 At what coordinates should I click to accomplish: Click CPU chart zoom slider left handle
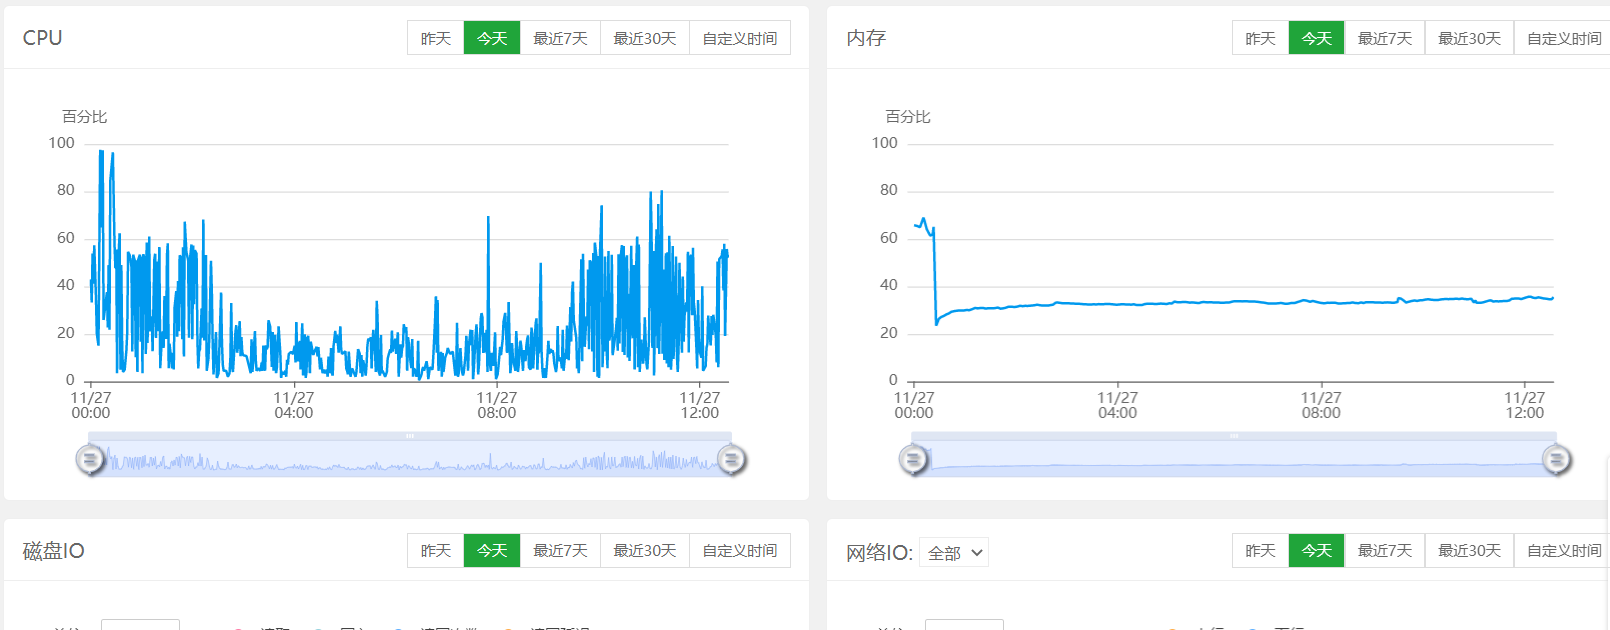pos(90,460)
